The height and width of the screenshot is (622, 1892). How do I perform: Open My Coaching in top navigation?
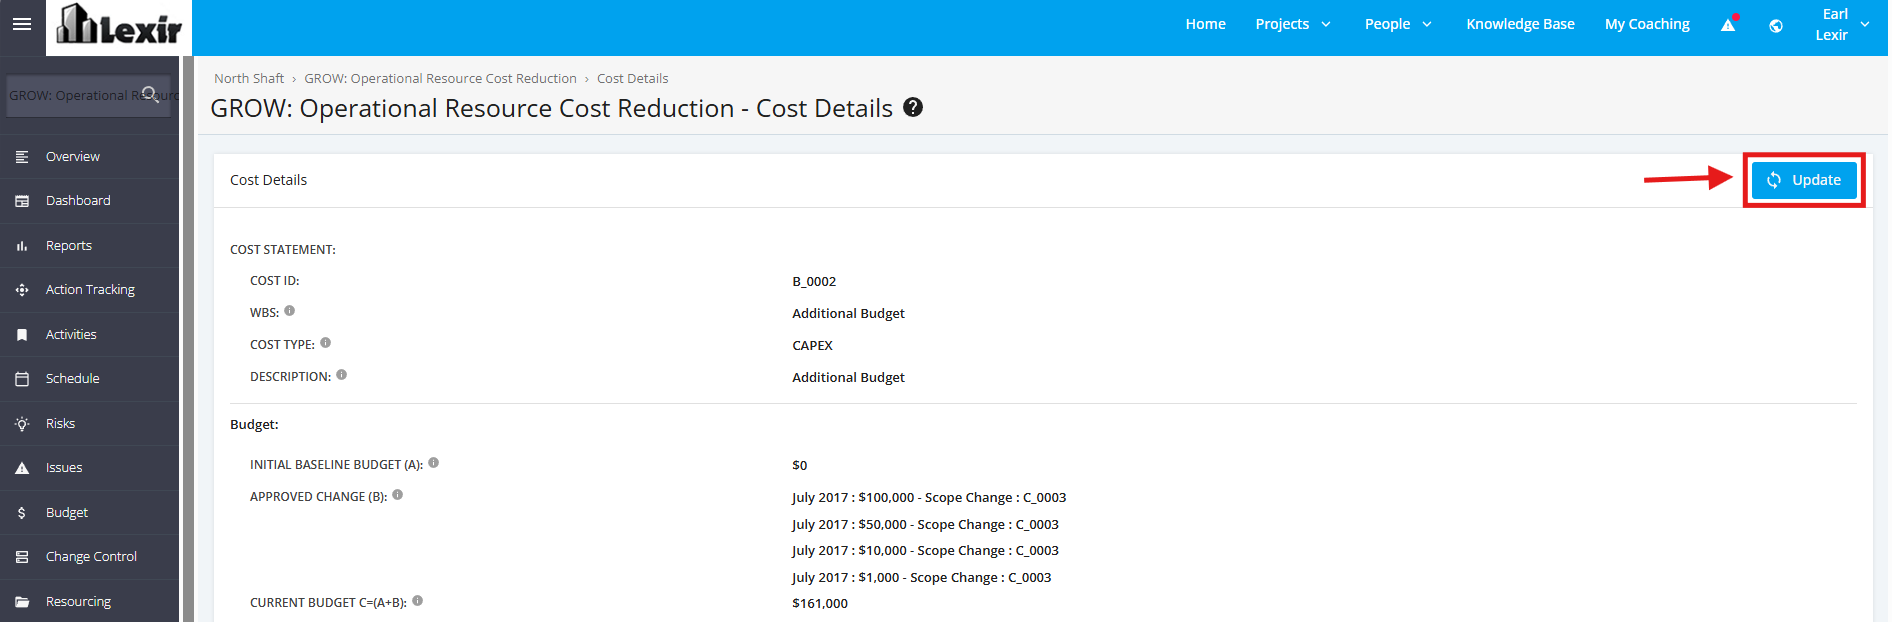pos(1647,24)
